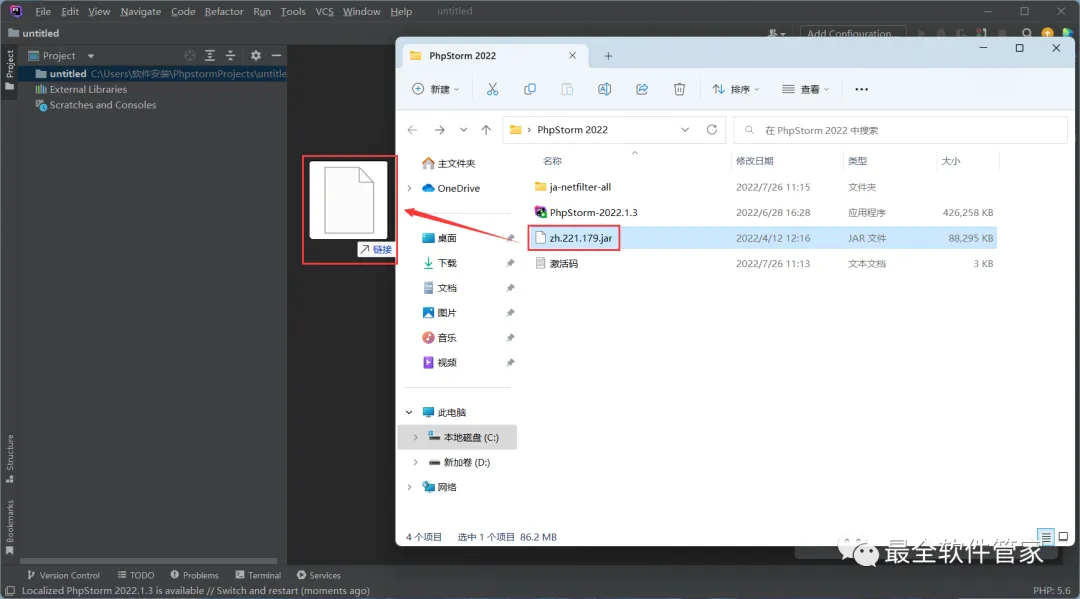Select the zh.221.179.jar file
This screenshot has height=599, width=1080.
(x=763, y=238)
